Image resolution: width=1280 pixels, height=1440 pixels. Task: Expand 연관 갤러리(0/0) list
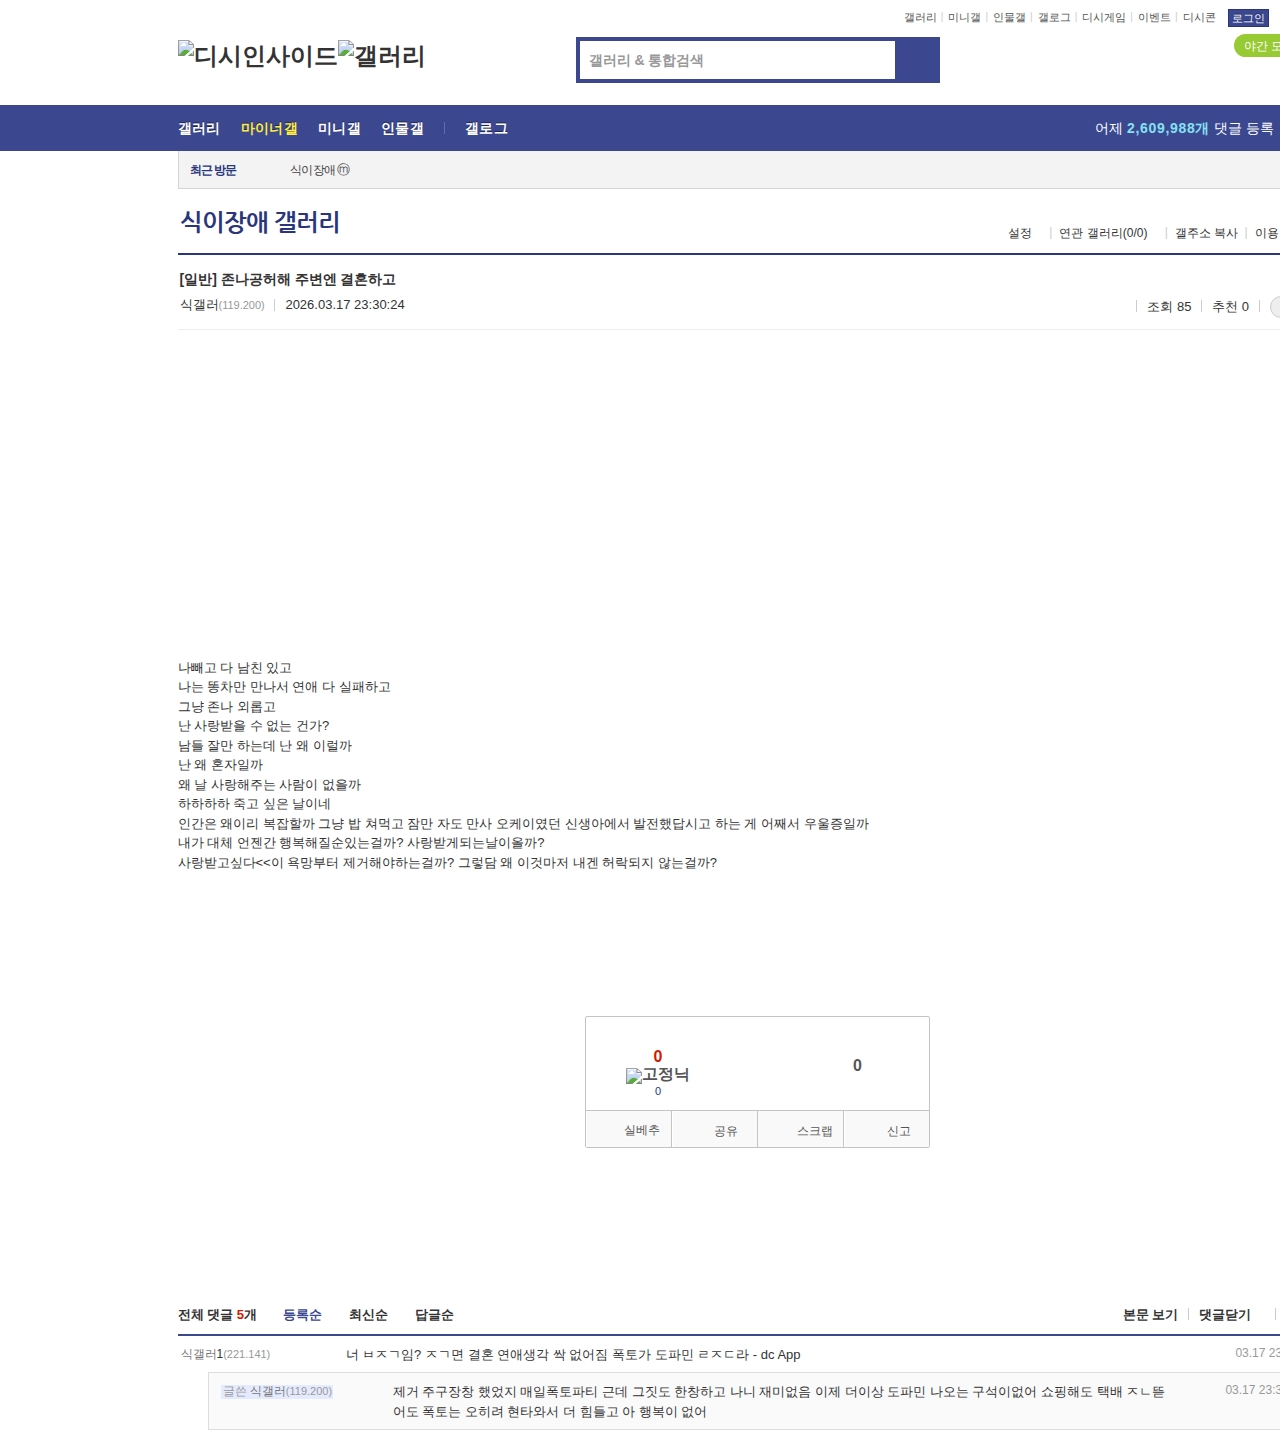coord(1103,233)
